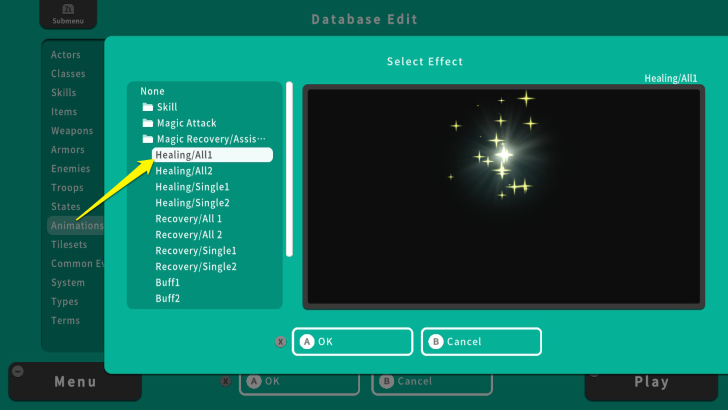Choose the Buff1 effect
Image resolution: width=728 pixels, height=410 pixels.
(168, 282)
